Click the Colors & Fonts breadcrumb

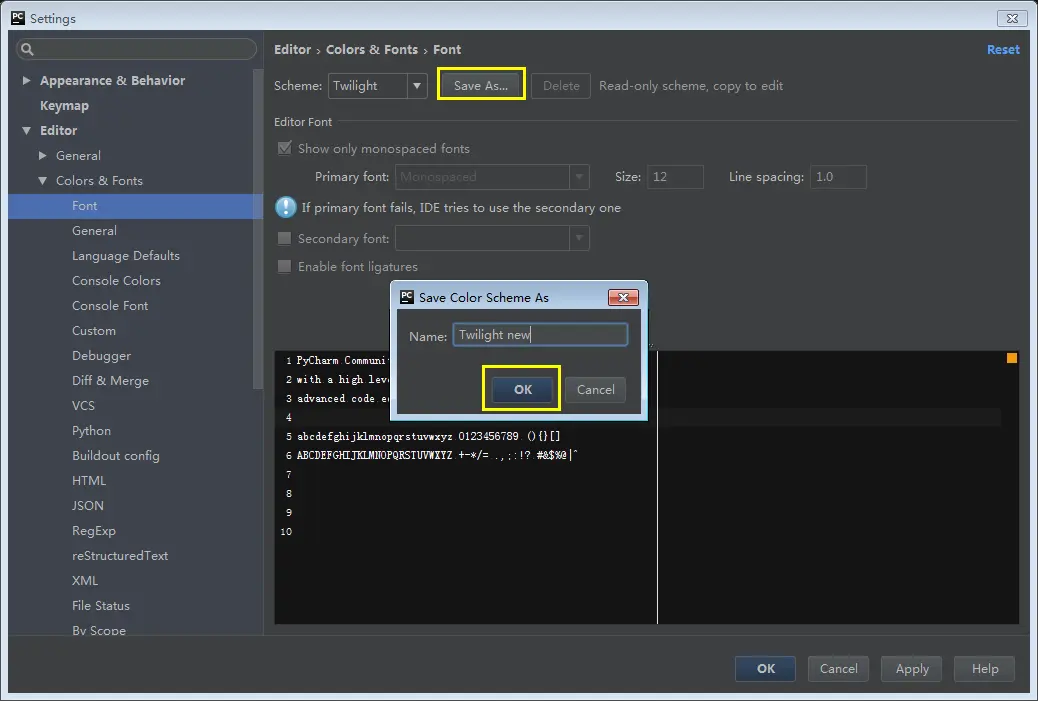click(371, 50)
